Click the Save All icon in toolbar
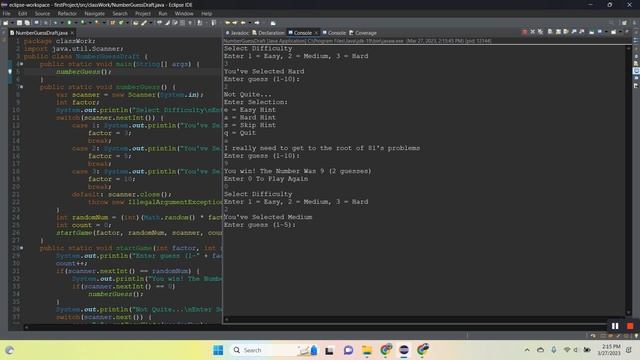Image resolution: width=640 pixels, height=360 pixels. (x=27, y=23)
